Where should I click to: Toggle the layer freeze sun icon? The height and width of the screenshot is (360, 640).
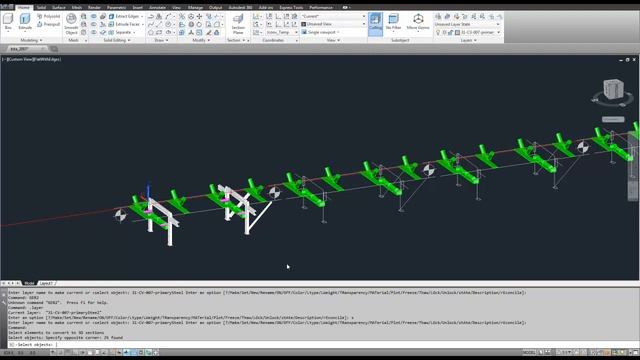[444, 32]
